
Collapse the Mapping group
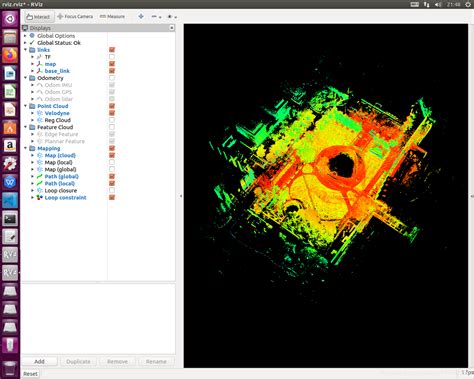pos(25,148)
